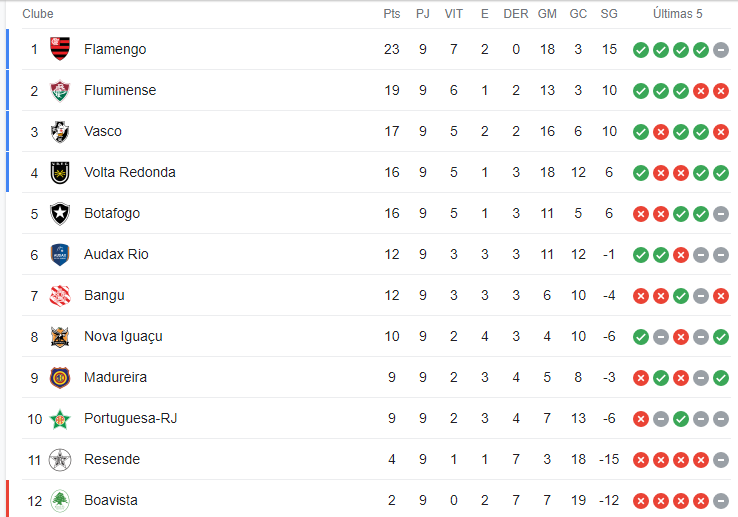Screen dimensions: 738x517
Task: Click the Nova Iguaçu crest
Action: point(60,337)
